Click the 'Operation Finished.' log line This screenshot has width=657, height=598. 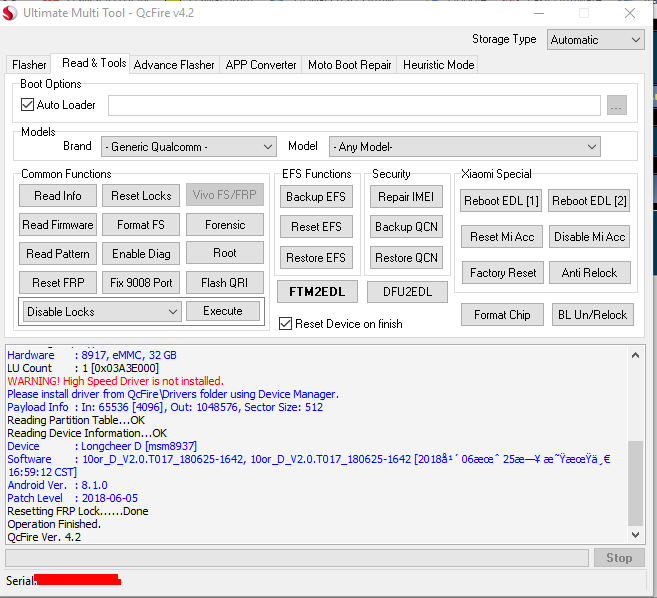(x=54, y=524)
